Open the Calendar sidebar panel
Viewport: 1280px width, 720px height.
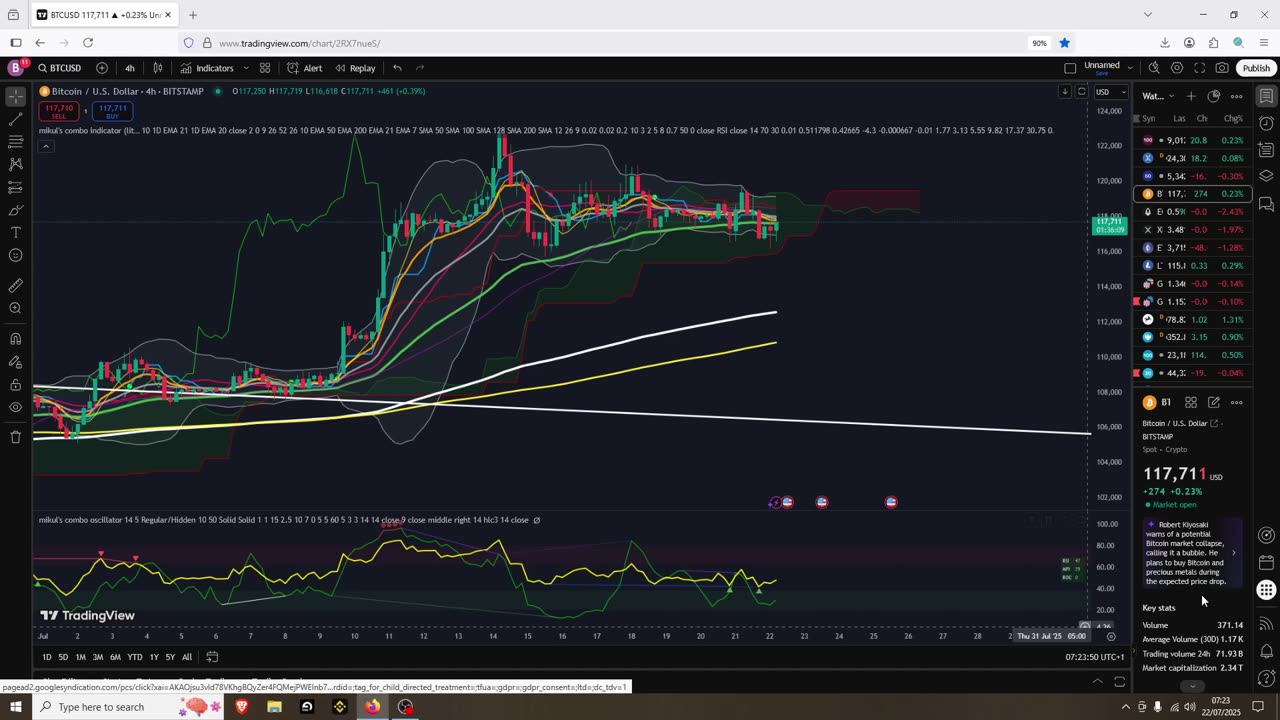pos(1266,563)
